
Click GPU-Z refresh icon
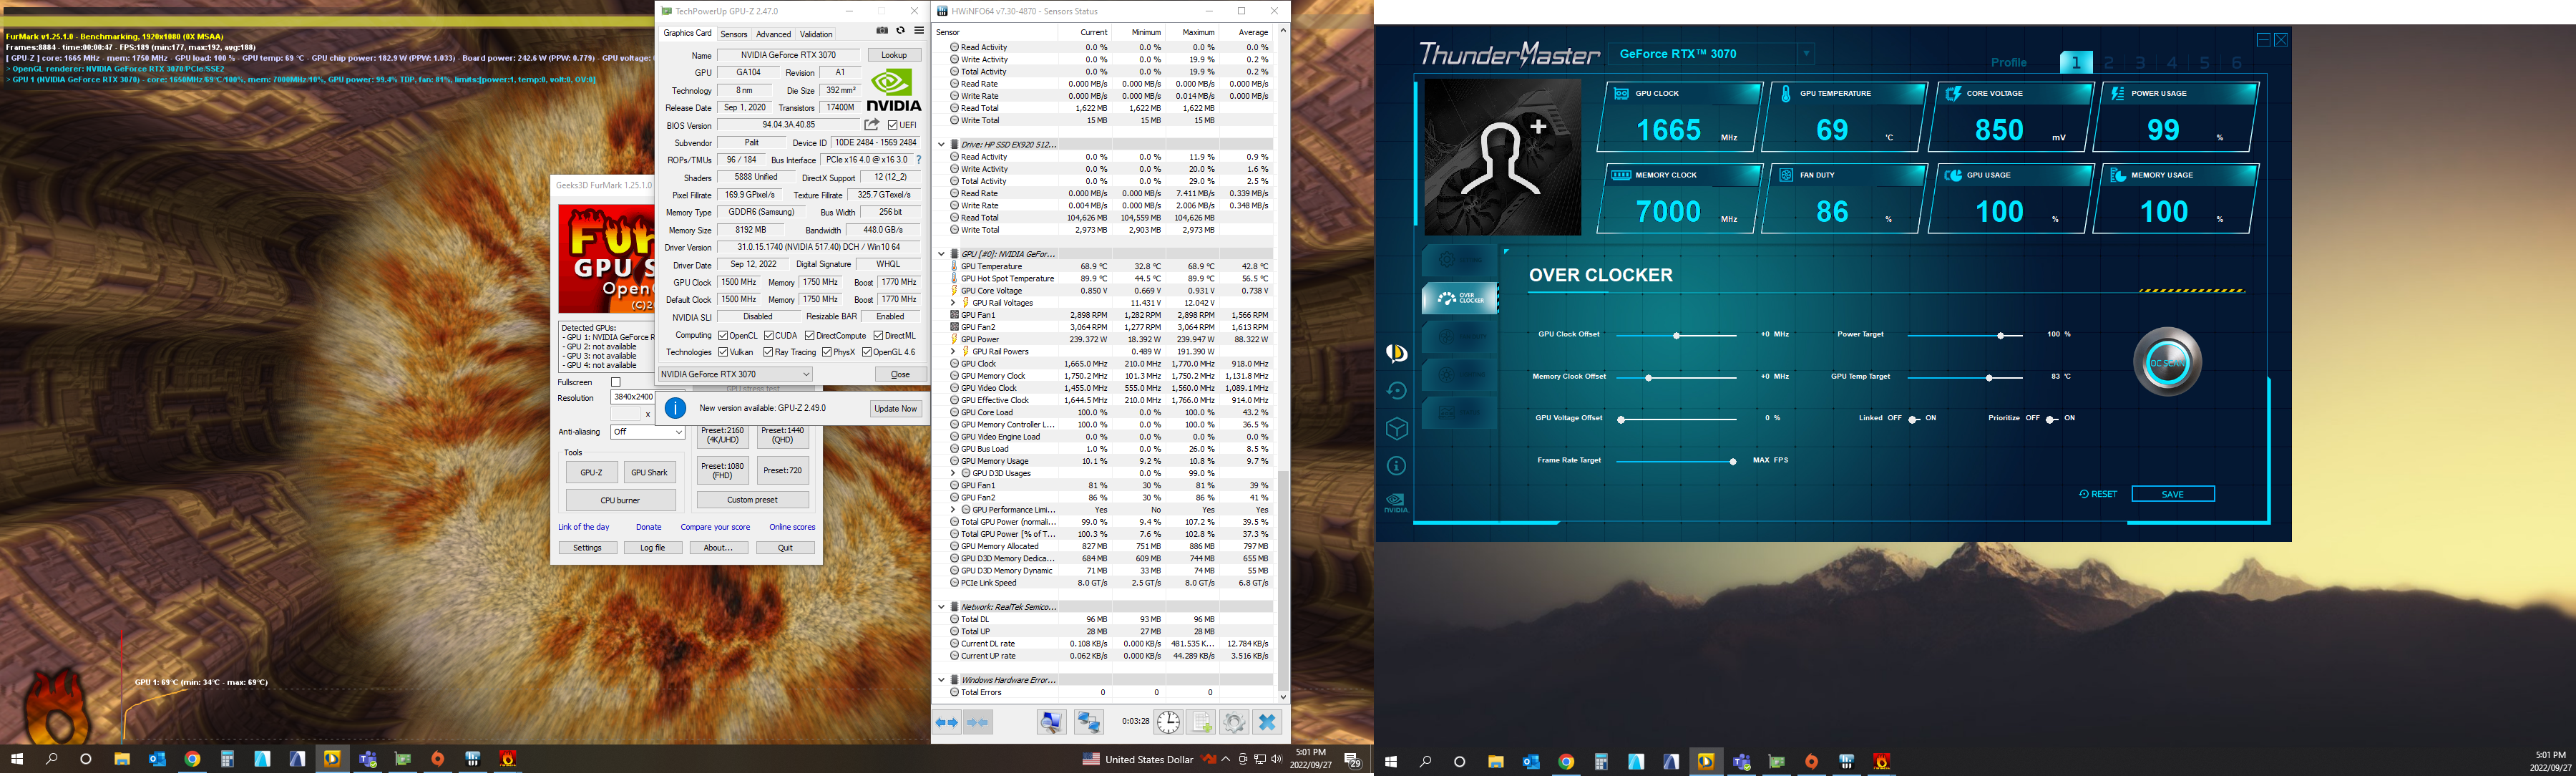coord(900,31)
